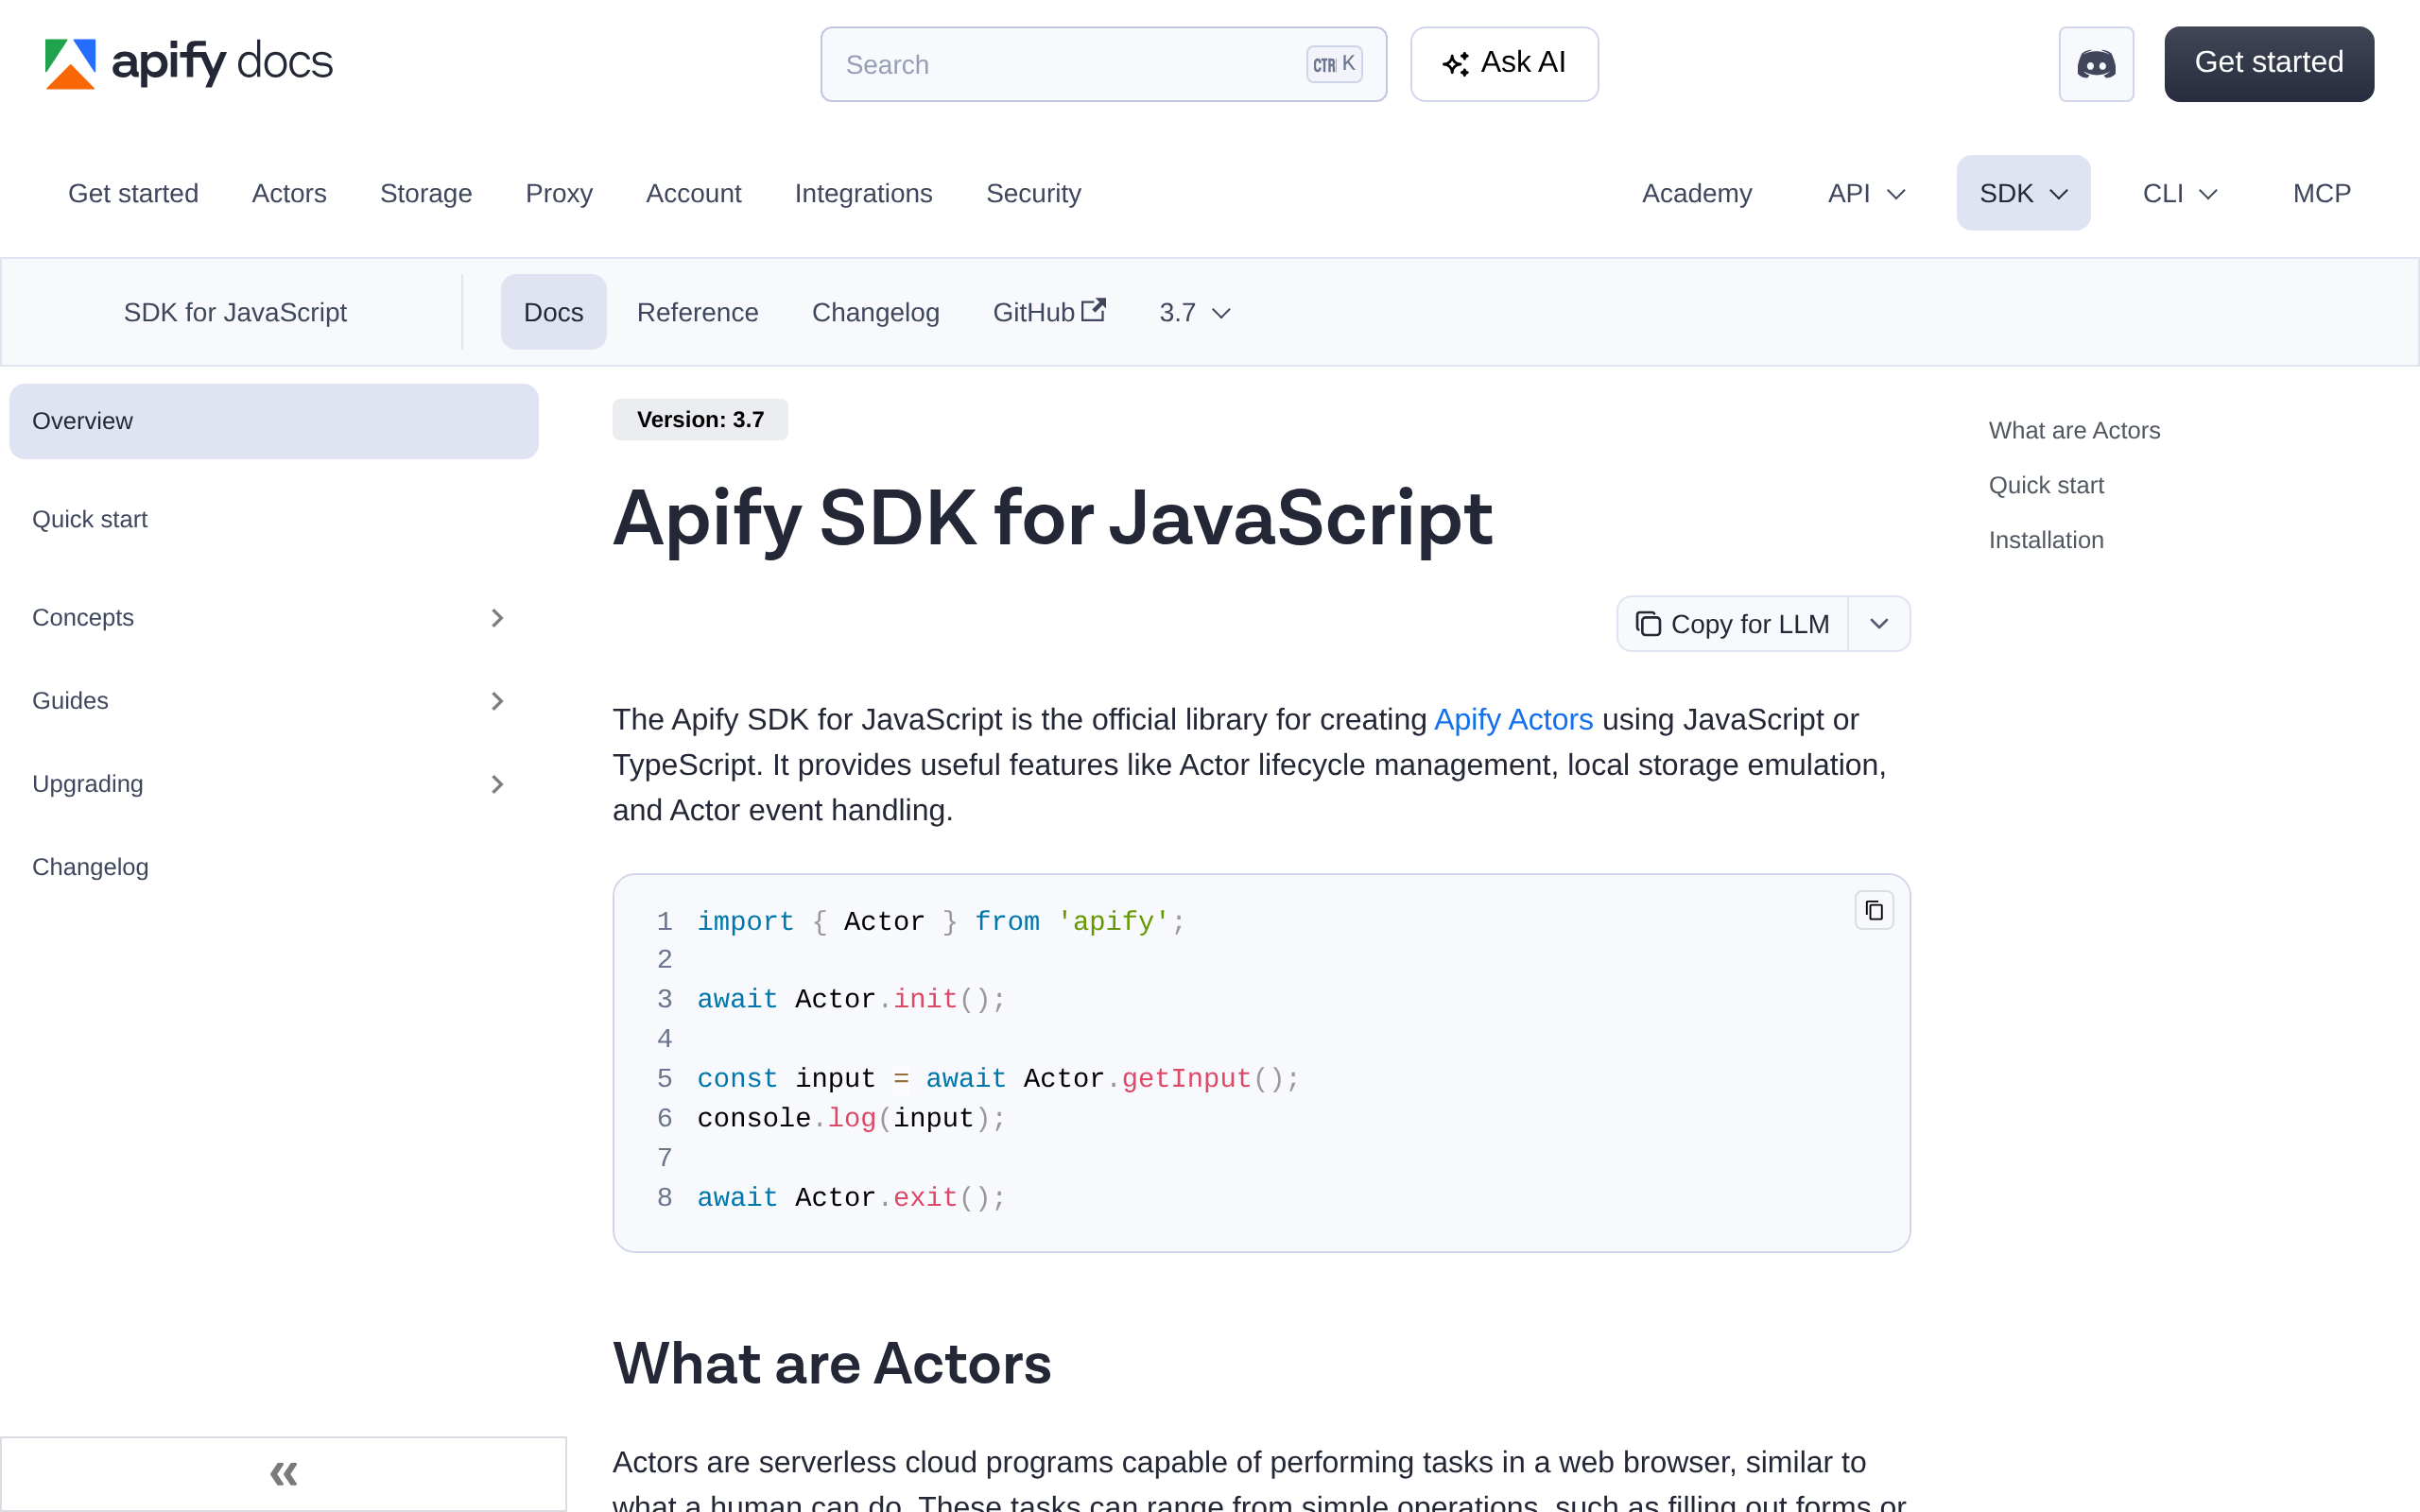Open the MCP navigation link
This screenshot has width=2420, height=1512.
[2321, 193]
